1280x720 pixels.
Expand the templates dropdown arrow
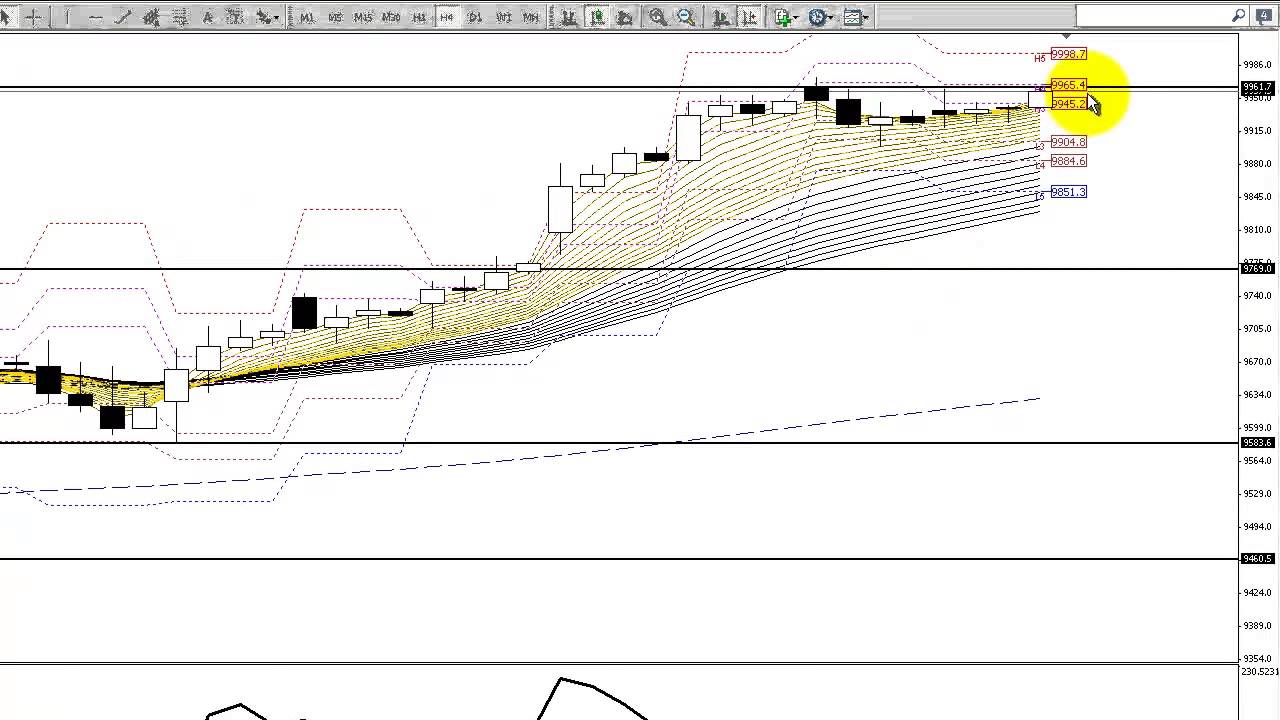point(867,17)
